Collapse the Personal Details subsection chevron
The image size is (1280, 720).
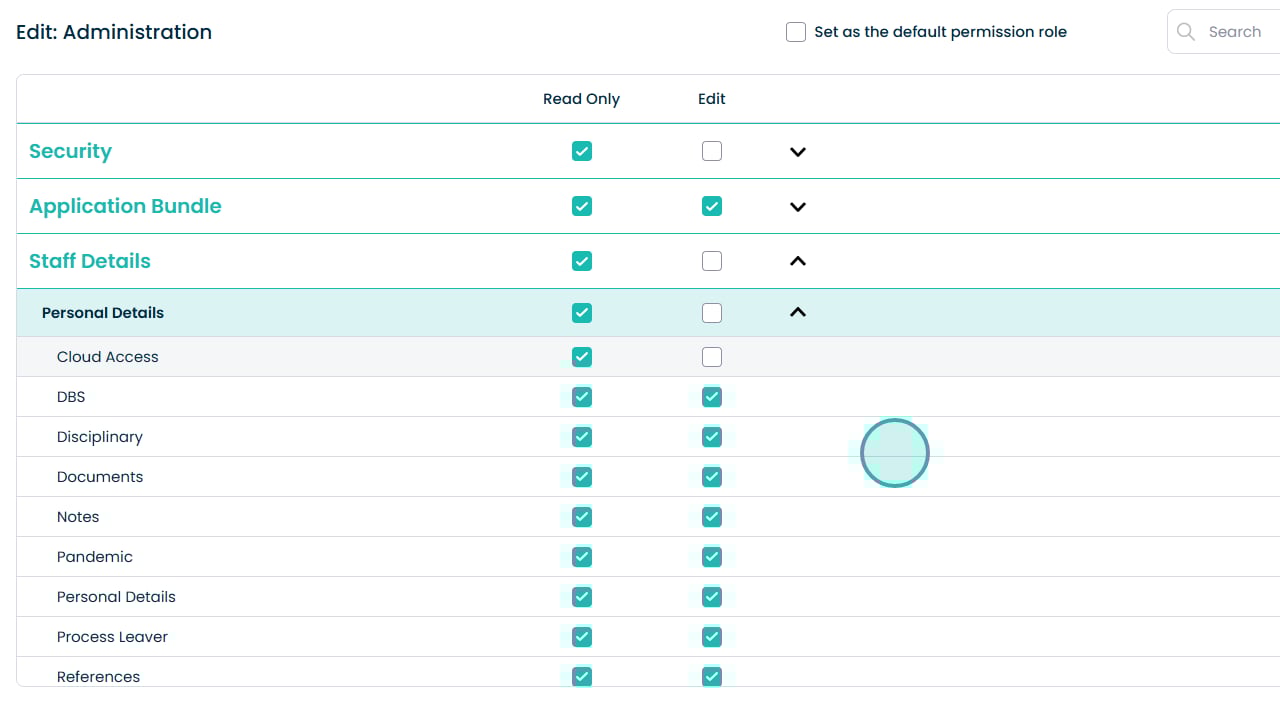tap(797, 313)
